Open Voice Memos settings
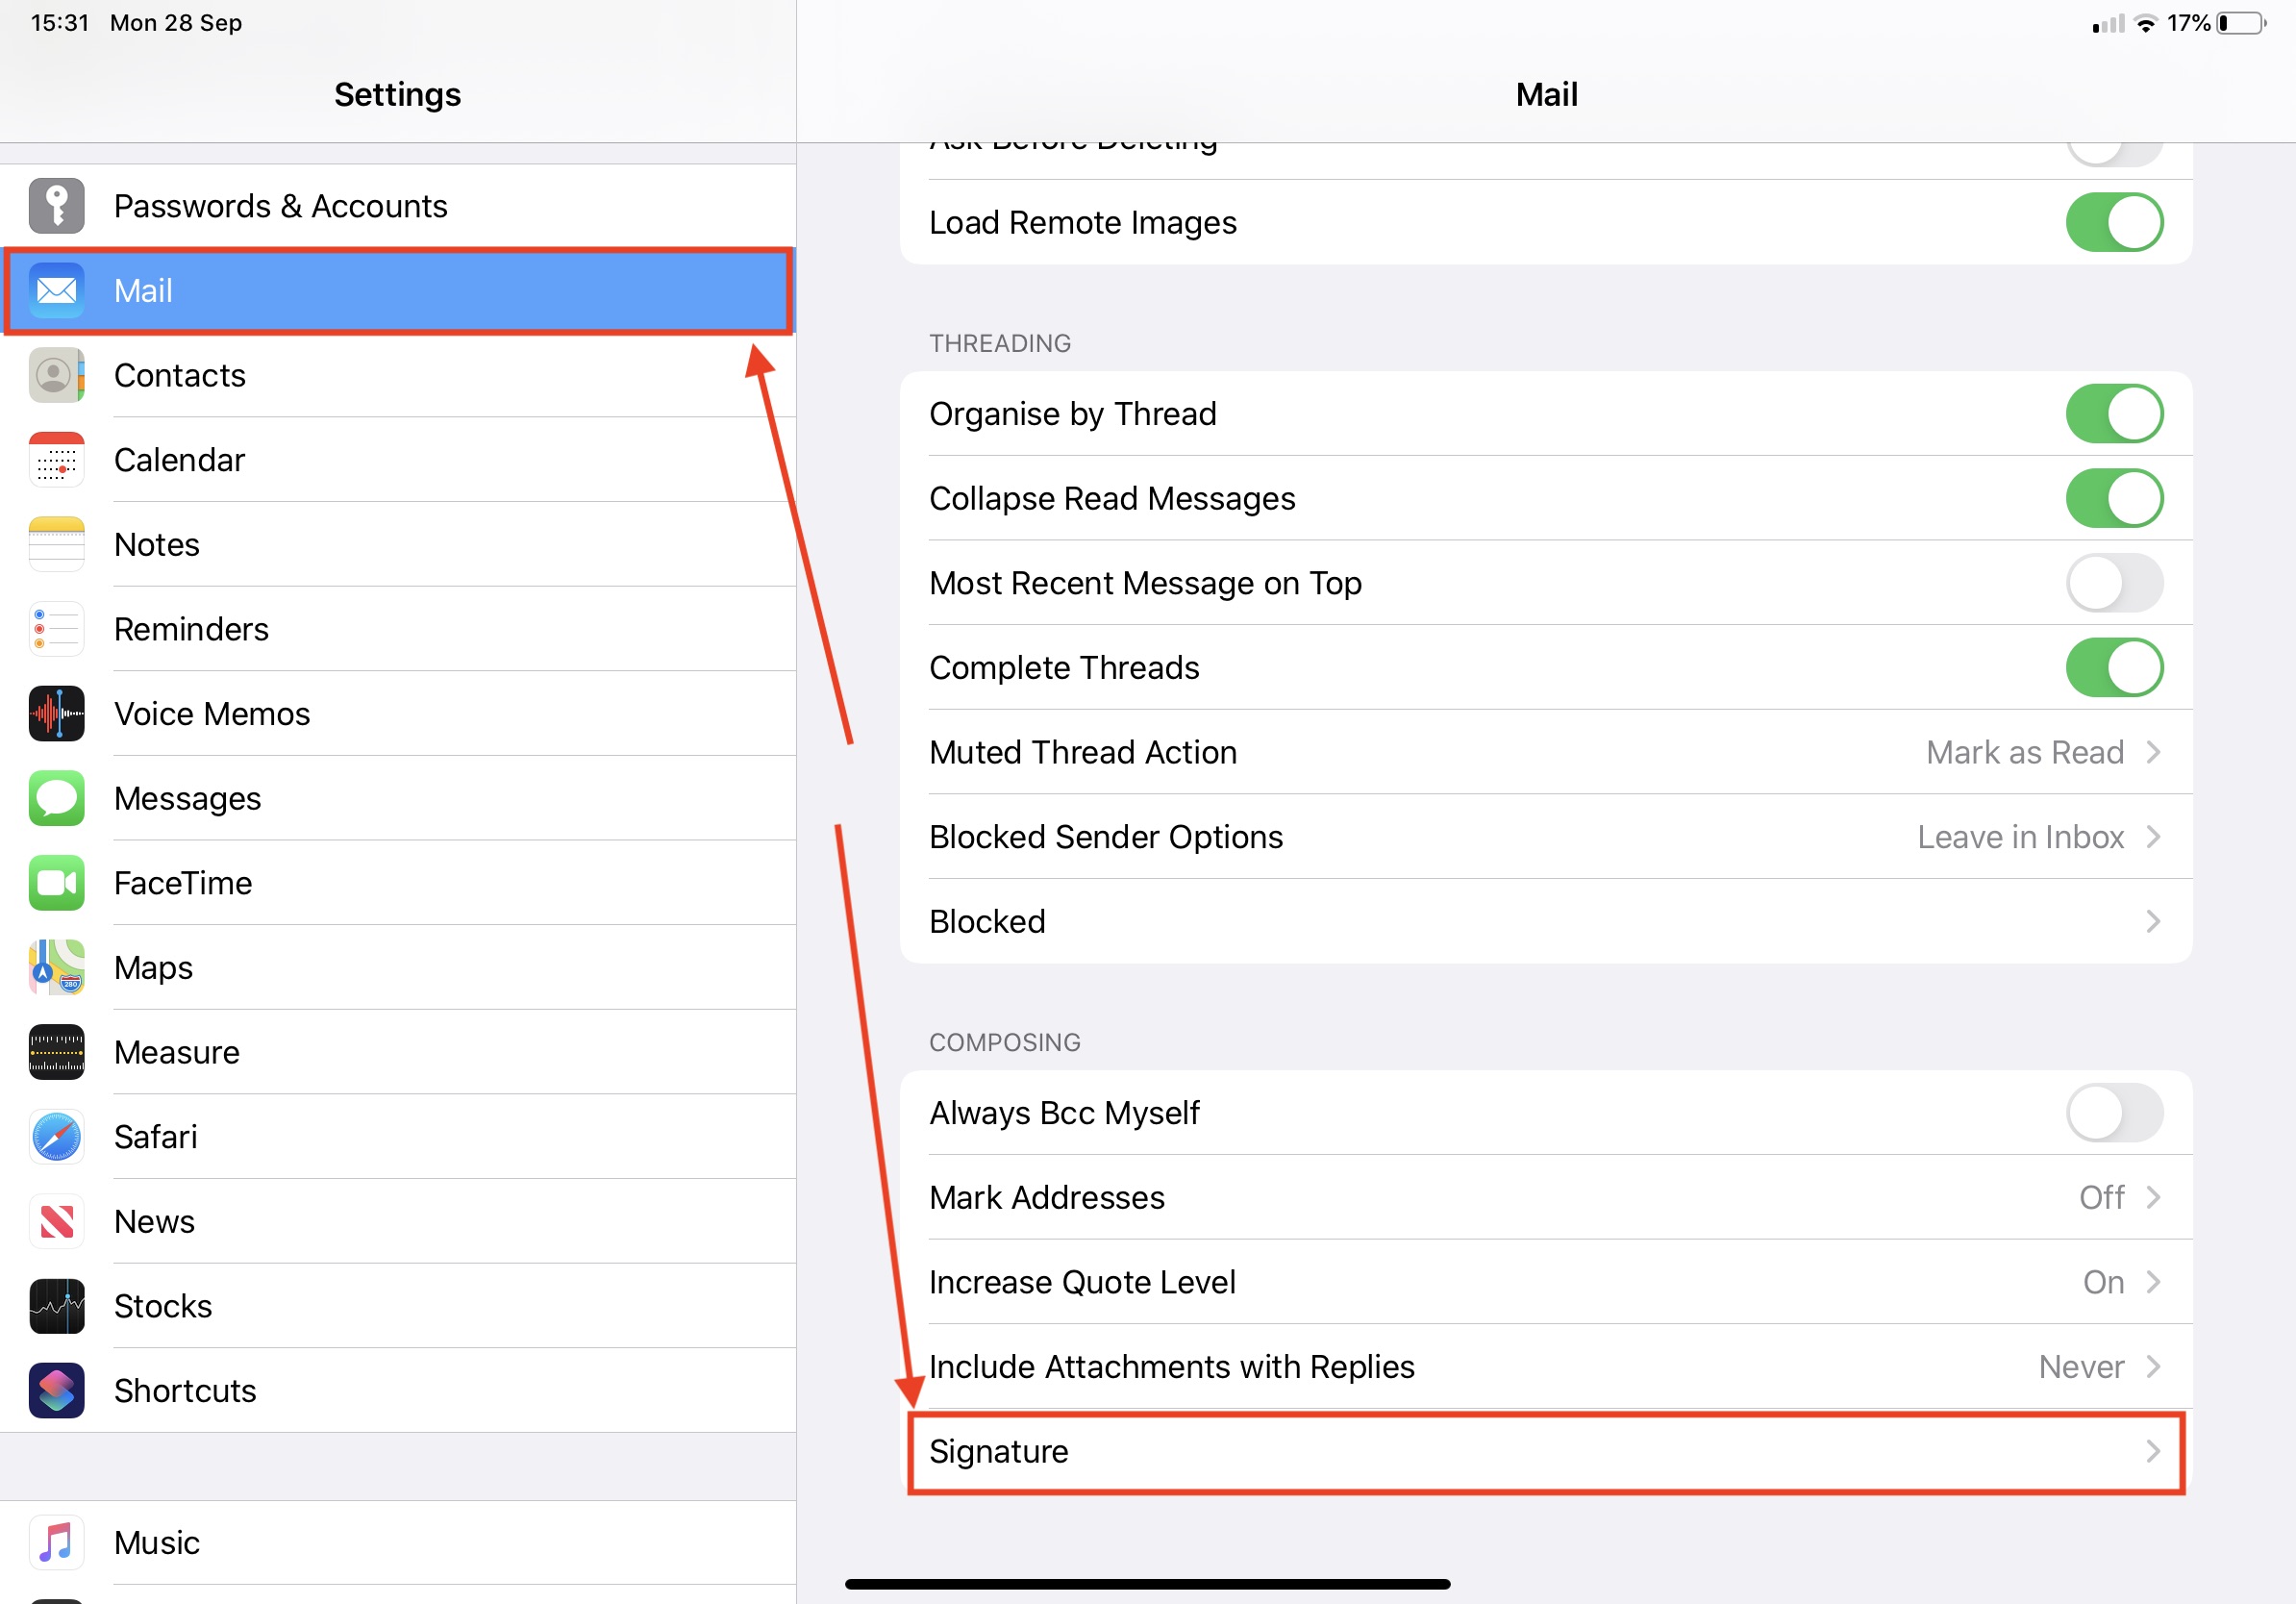This screenshot has width=2296, height=1604. 398,714
